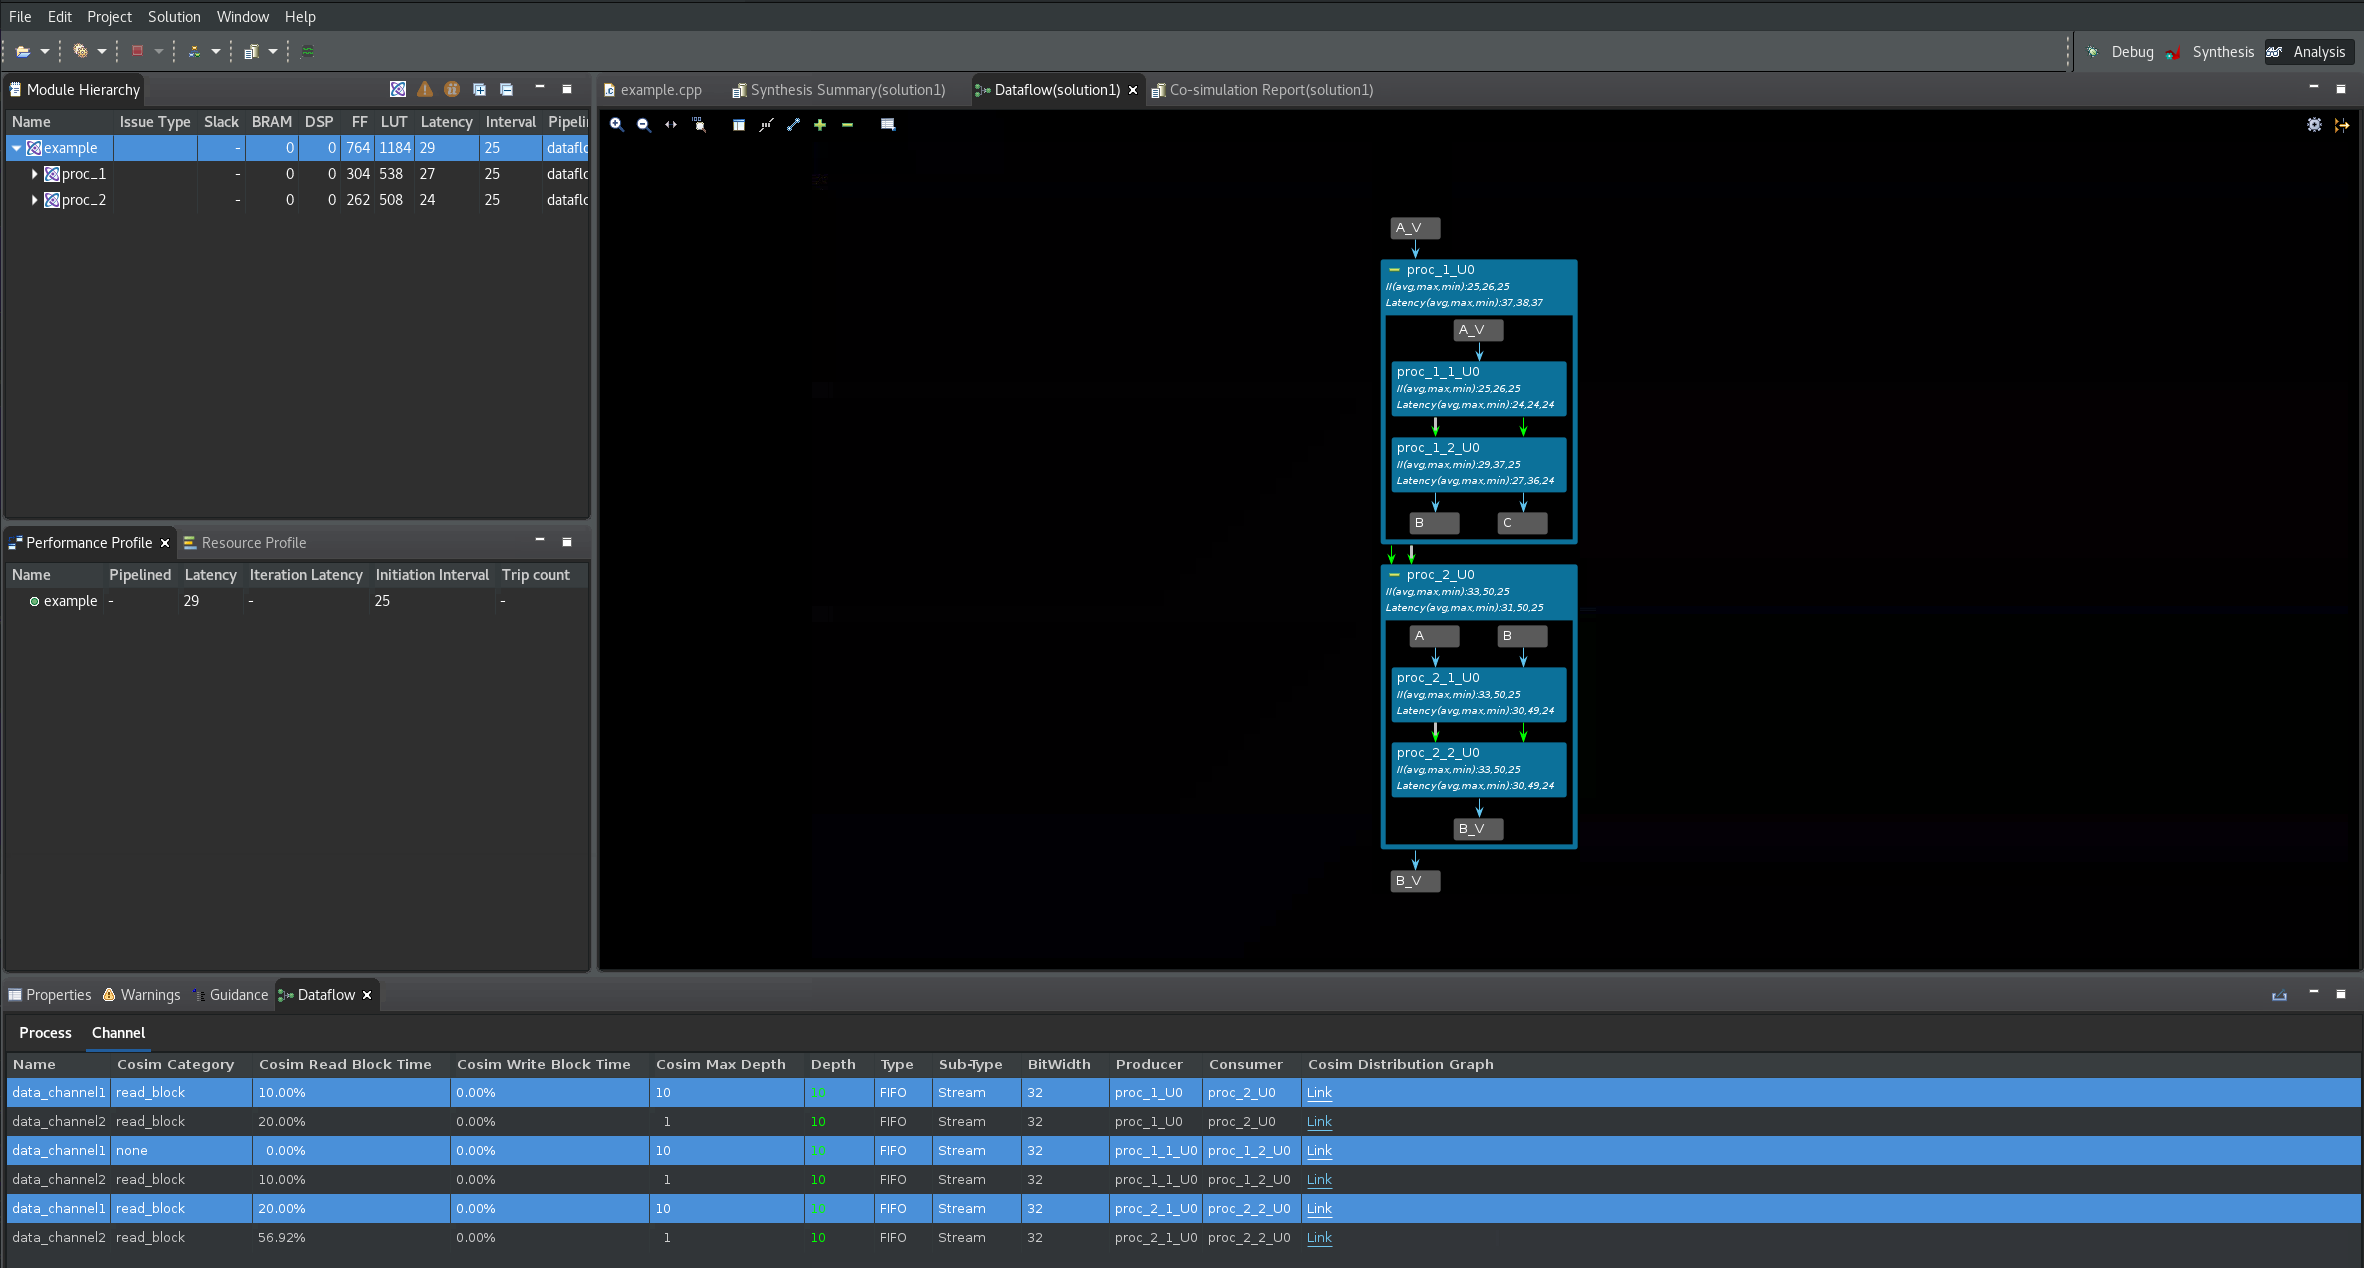This screenshot has height=1268, width=2364.
Task: Select the Process tab in bottom panel
Action: tap(44, 1032)
